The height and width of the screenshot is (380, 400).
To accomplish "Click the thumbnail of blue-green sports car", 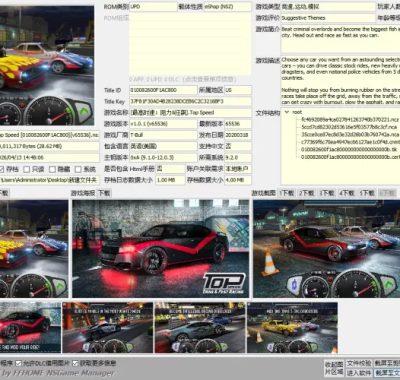I will point(200,327).
